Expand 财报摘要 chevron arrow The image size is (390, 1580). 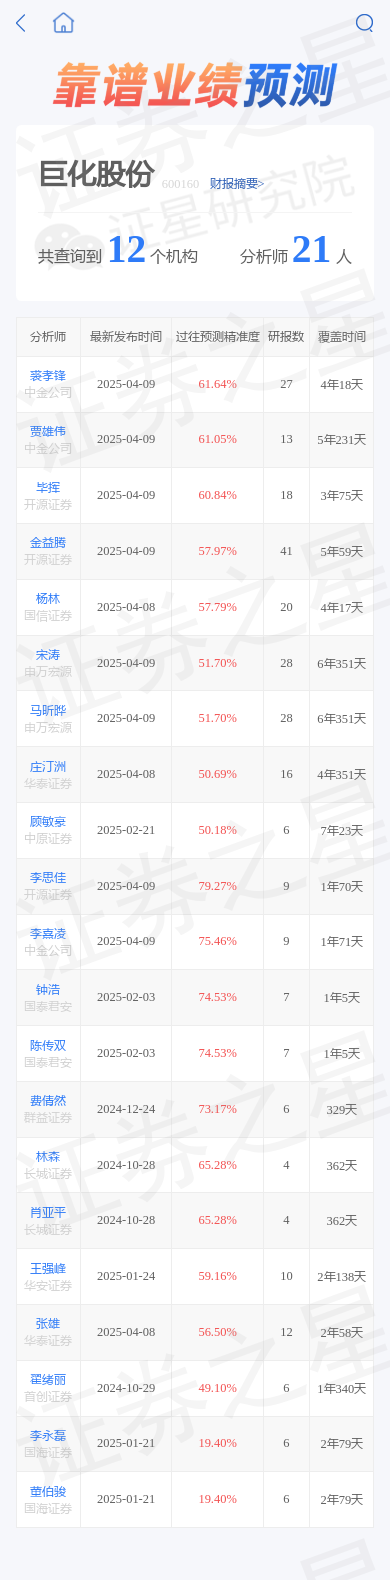click(261, 184)
